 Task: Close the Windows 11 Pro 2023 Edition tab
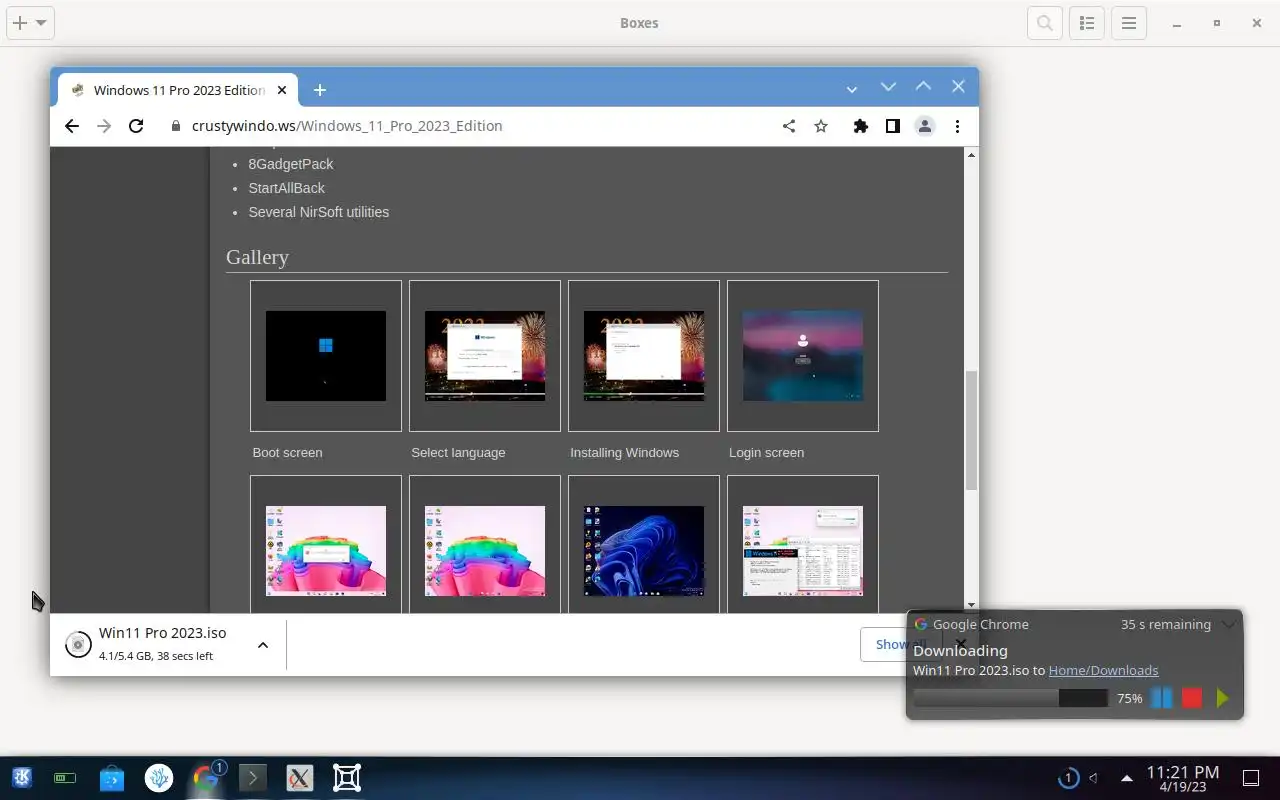coord(282,90)
